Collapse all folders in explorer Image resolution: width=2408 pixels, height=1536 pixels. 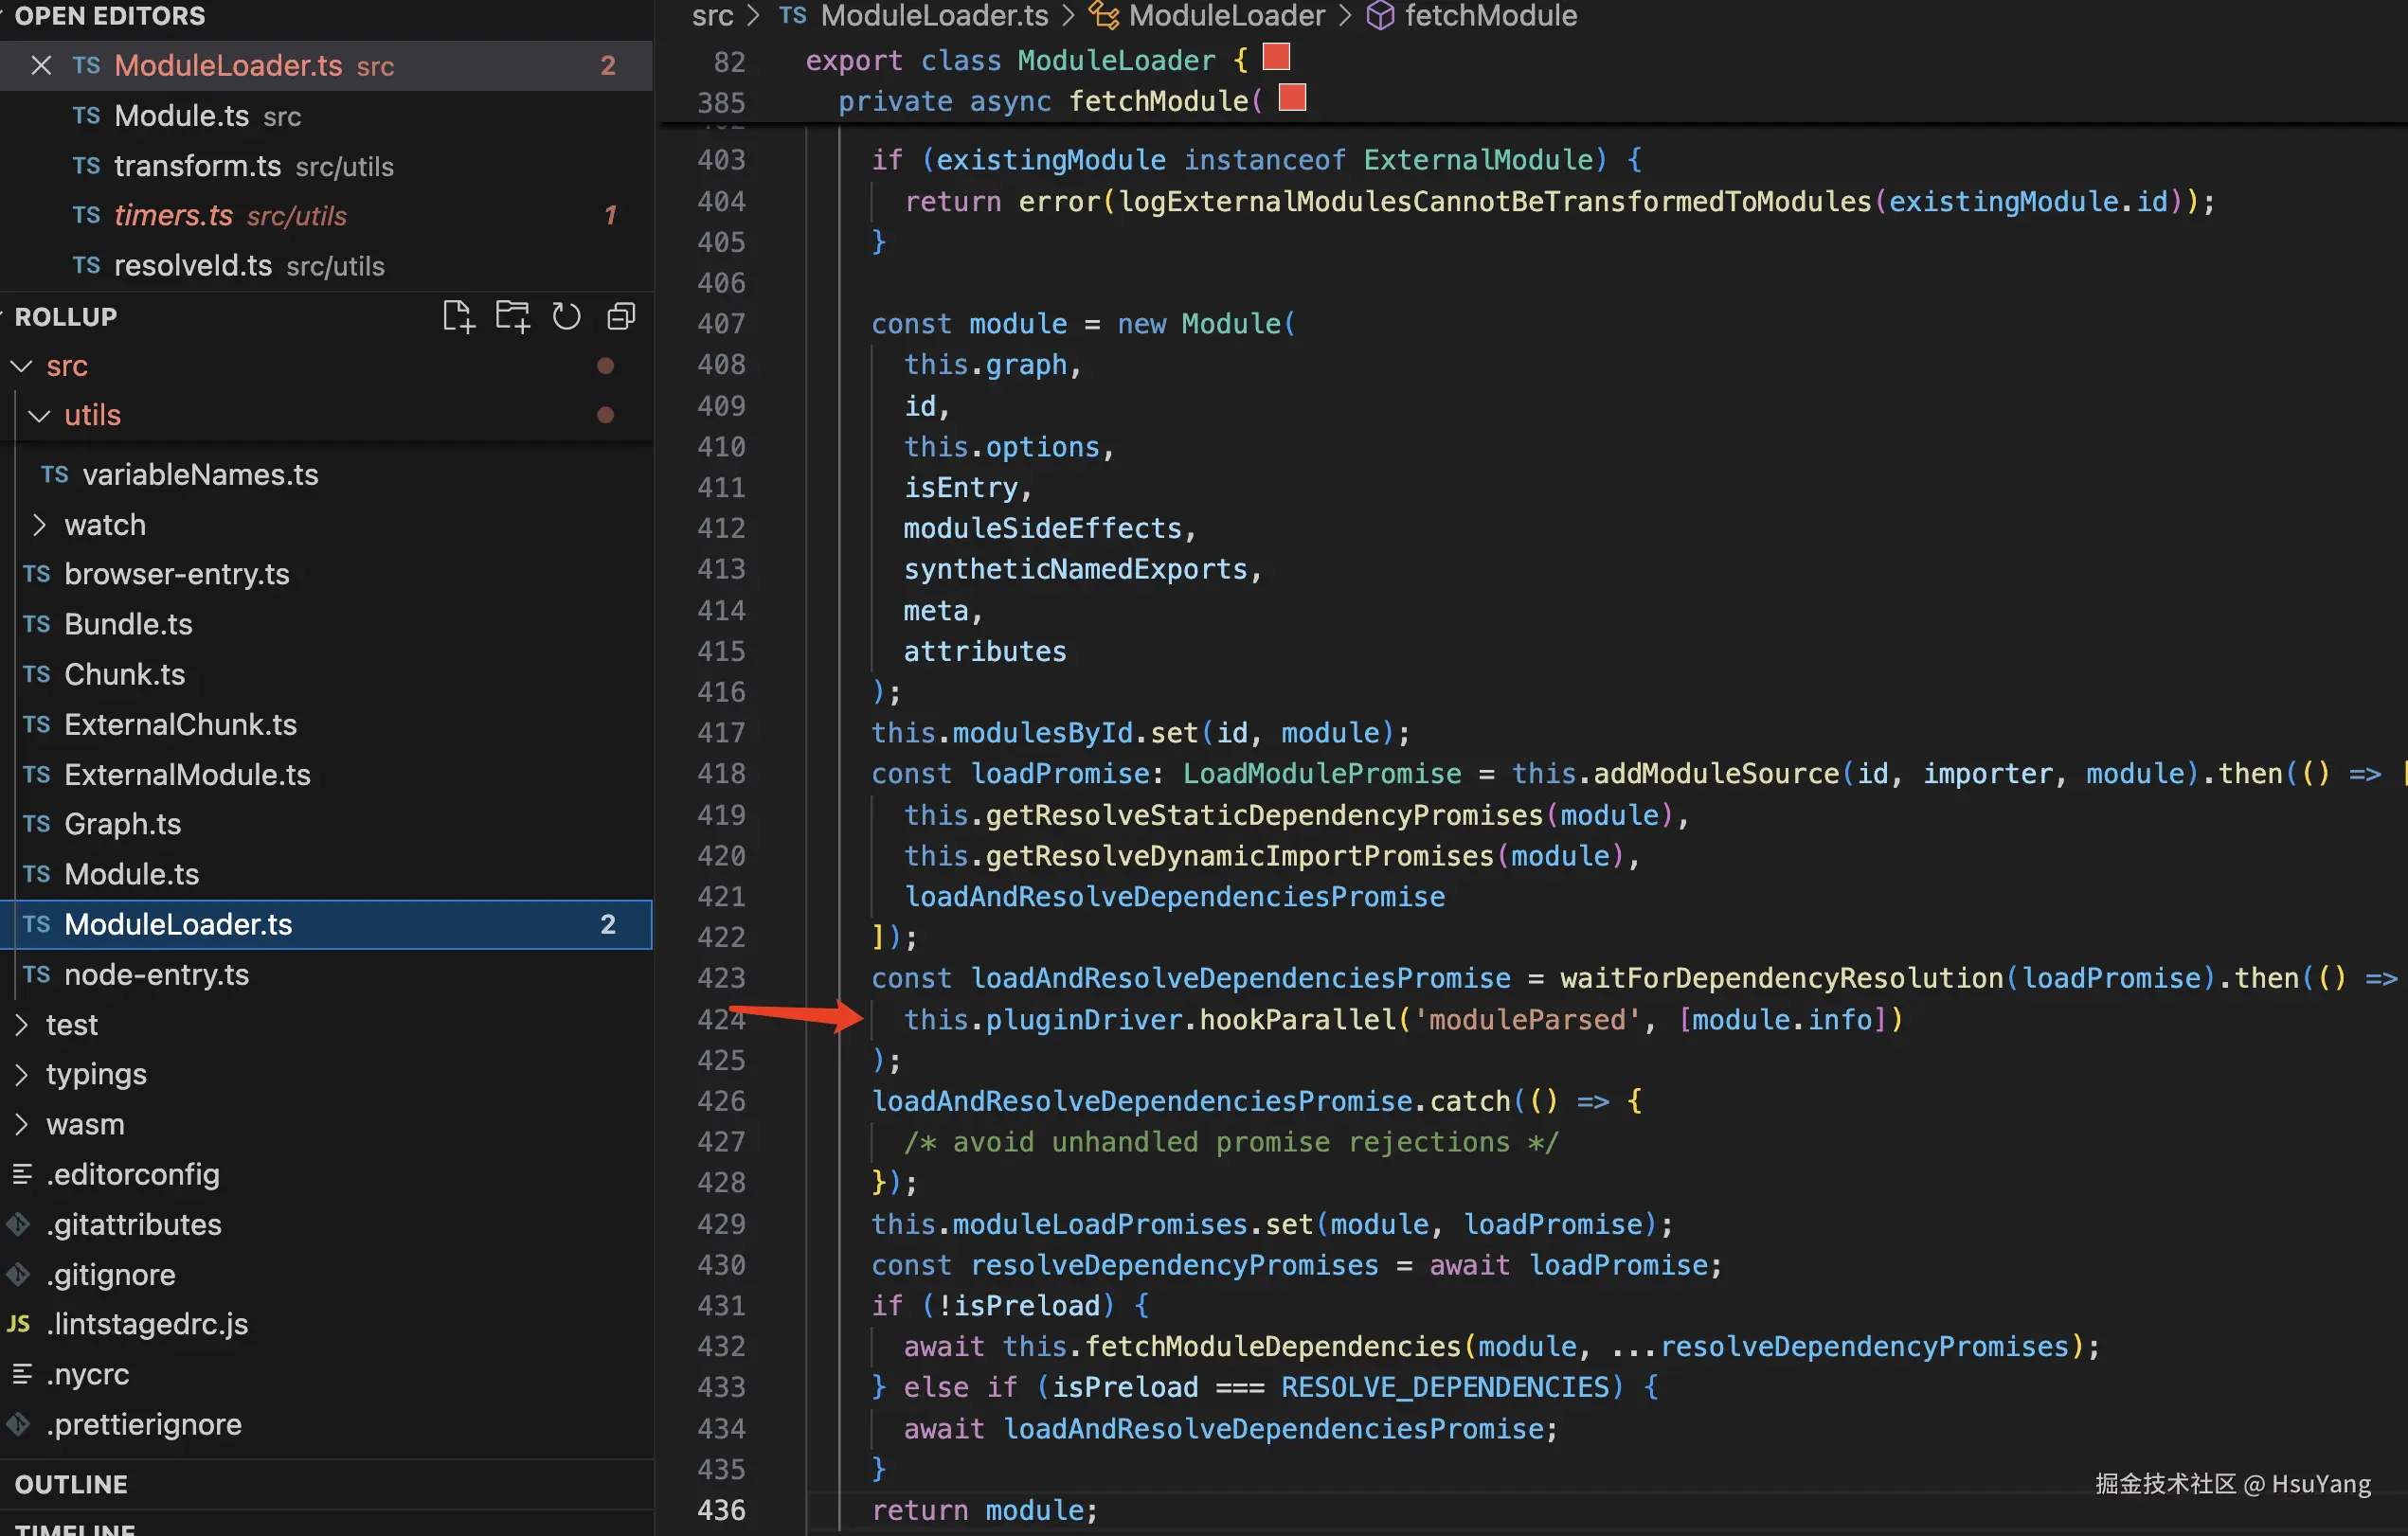(x=621, y=316)
